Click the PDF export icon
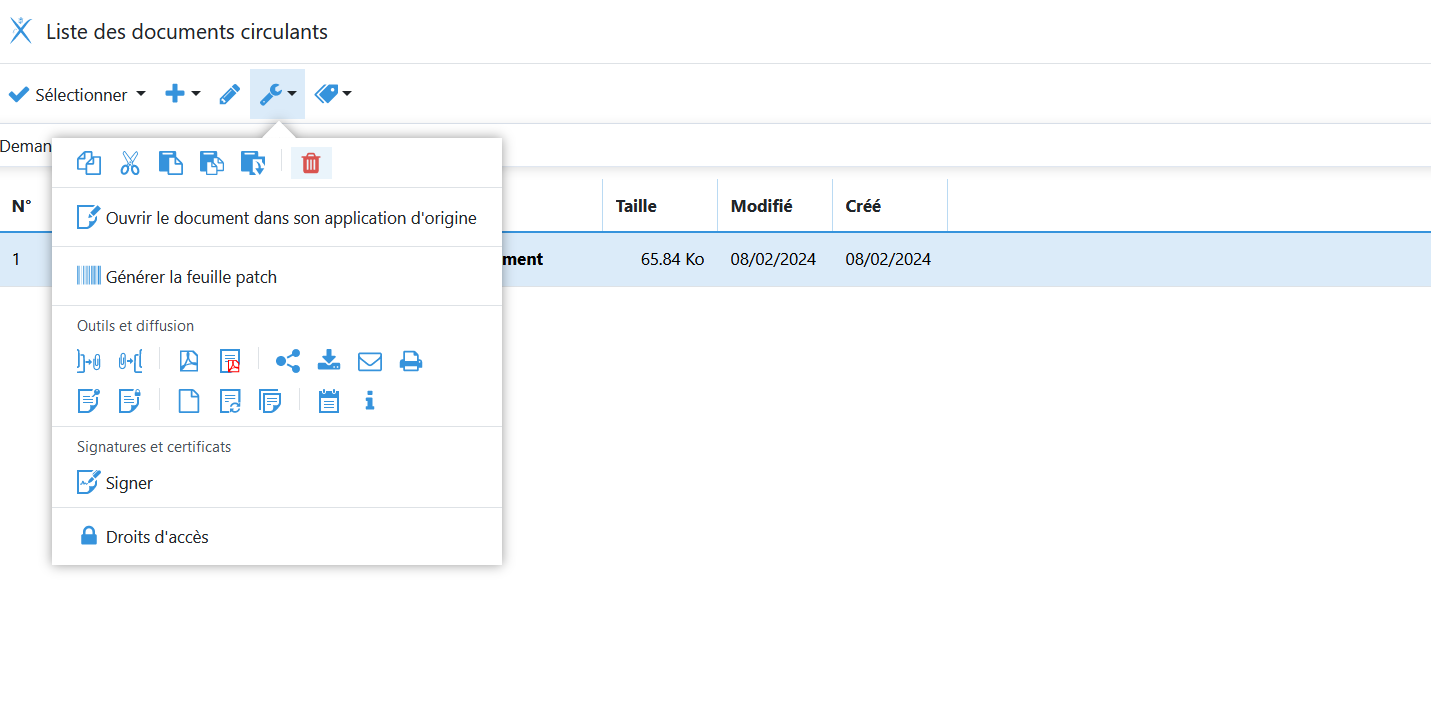1431x714 pixels. pos(189,361)
